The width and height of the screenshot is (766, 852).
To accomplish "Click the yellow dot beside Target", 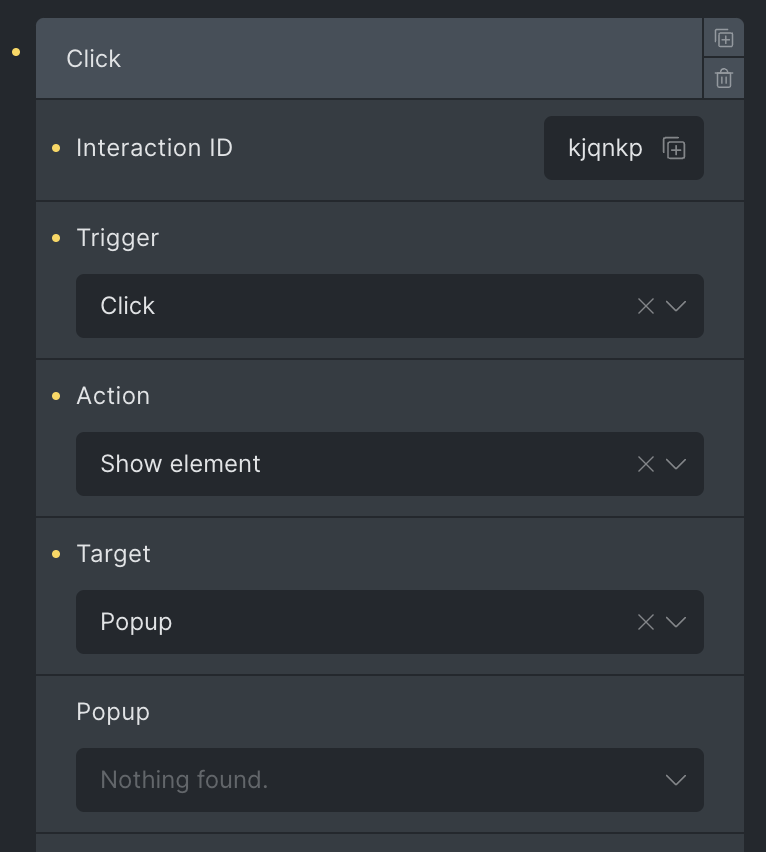I will pos(56,554).
